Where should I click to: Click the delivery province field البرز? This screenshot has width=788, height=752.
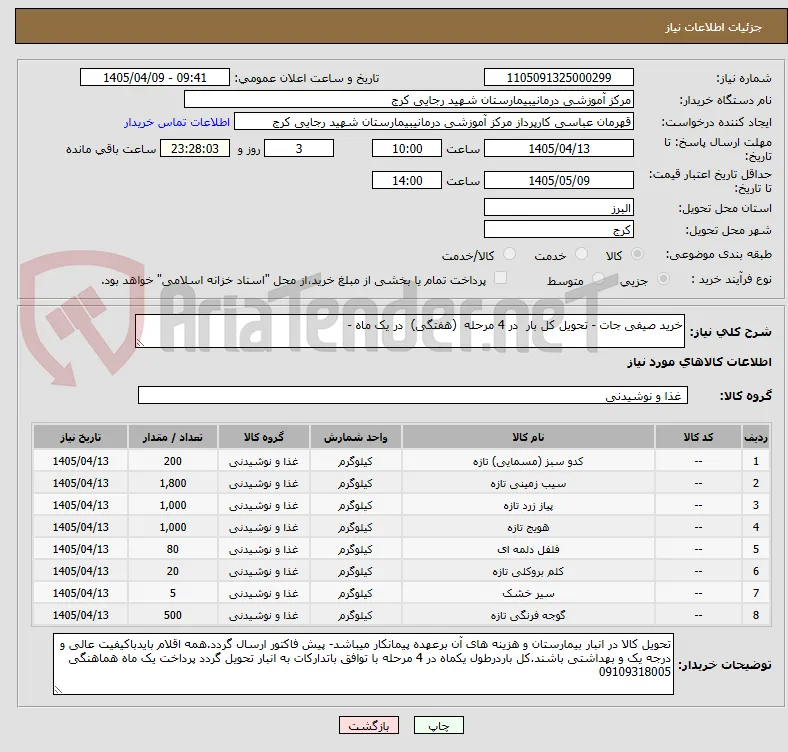click(x=558, y=207)
